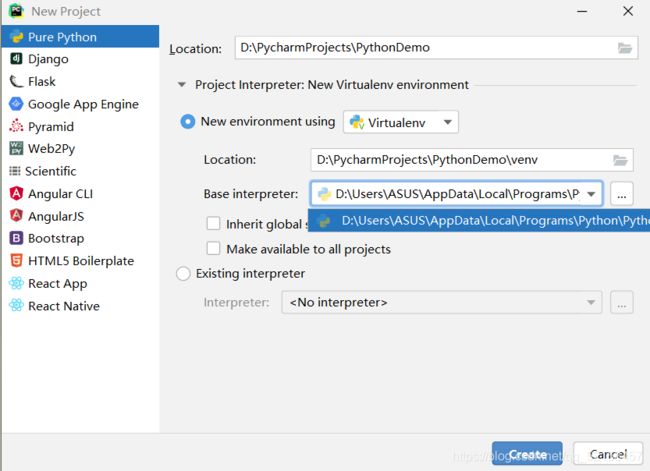
Task: Click the Python icon in Base interpreter field
Action: (x=324, y=194)
